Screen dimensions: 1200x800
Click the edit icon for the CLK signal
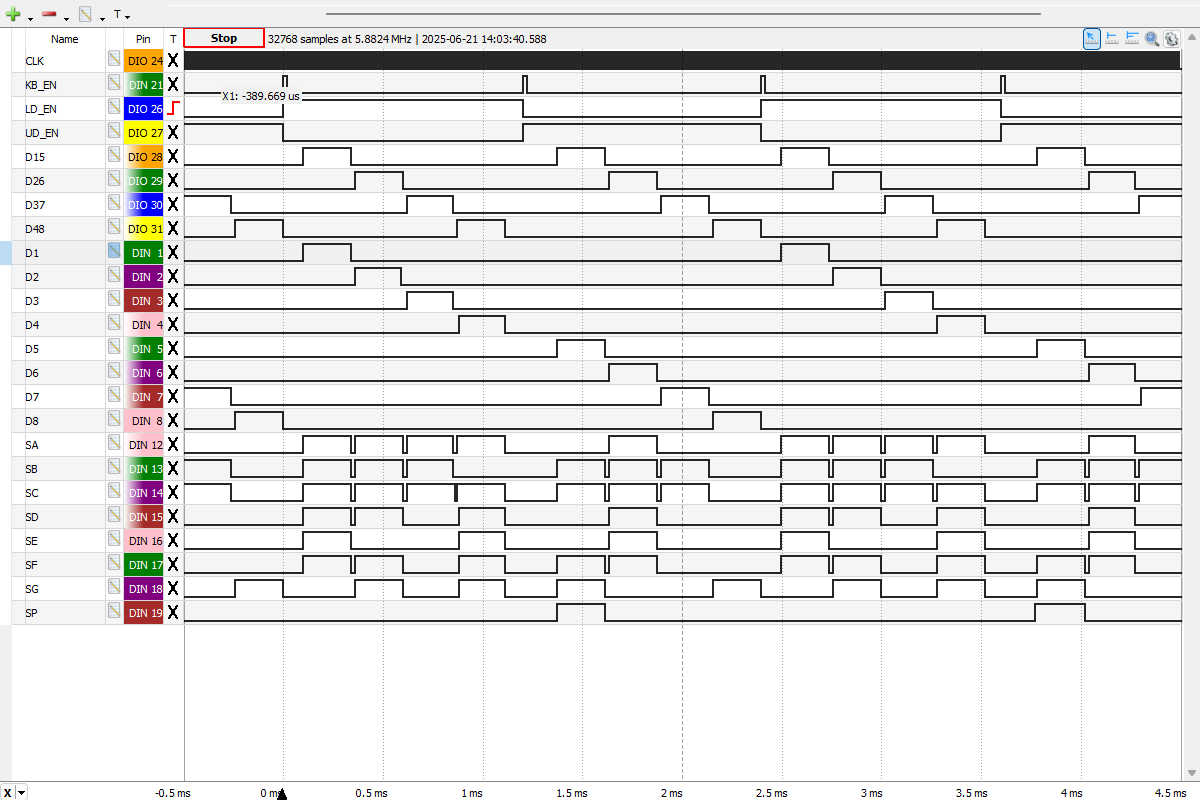[x=115, y=60]
